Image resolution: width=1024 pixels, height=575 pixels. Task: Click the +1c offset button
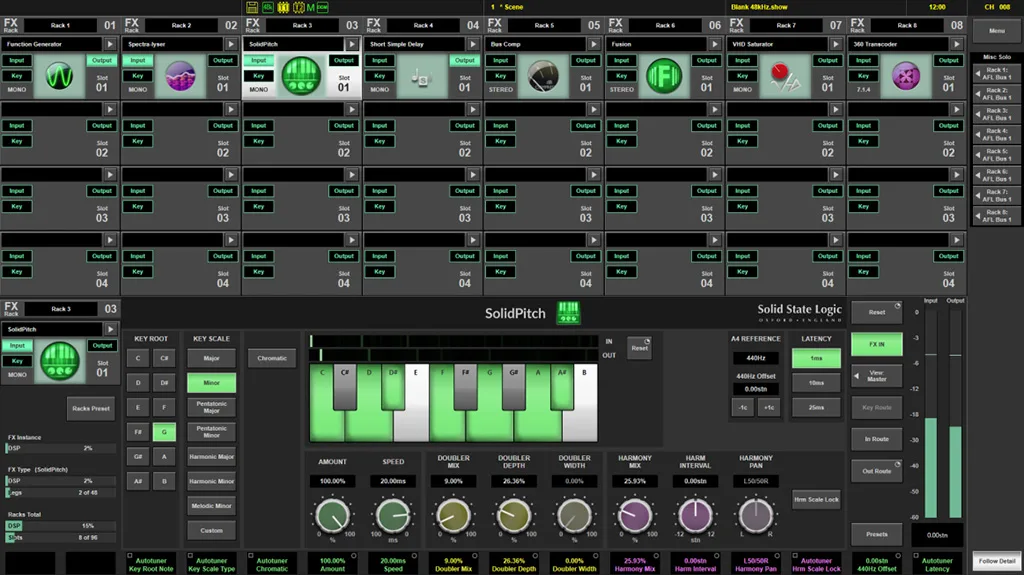point(769,407)
